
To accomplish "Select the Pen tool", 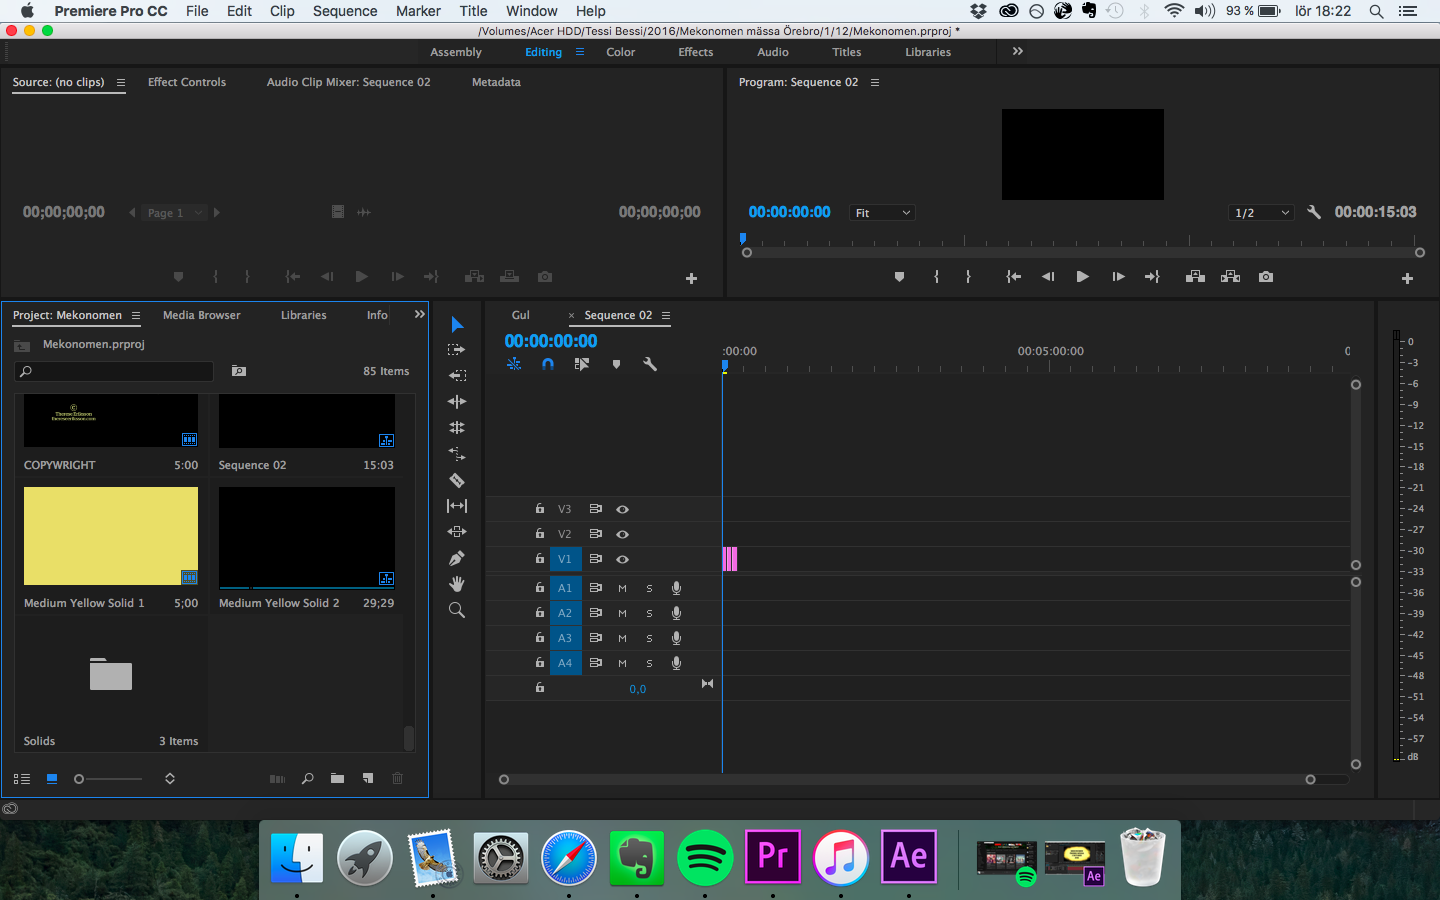I will (457, 558).
